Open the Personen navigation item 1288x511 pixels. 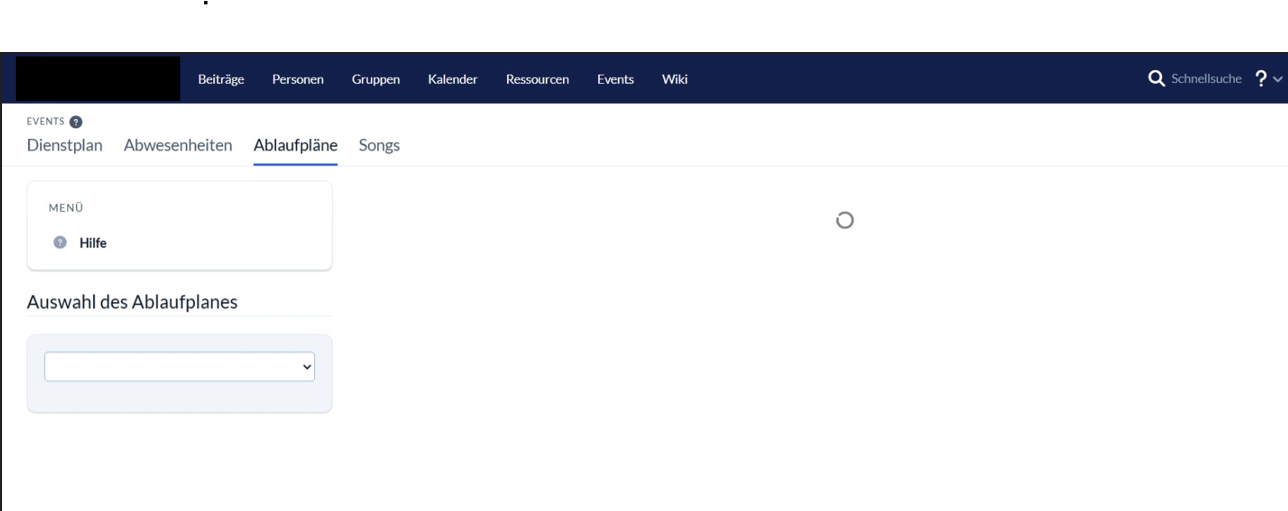298,79
